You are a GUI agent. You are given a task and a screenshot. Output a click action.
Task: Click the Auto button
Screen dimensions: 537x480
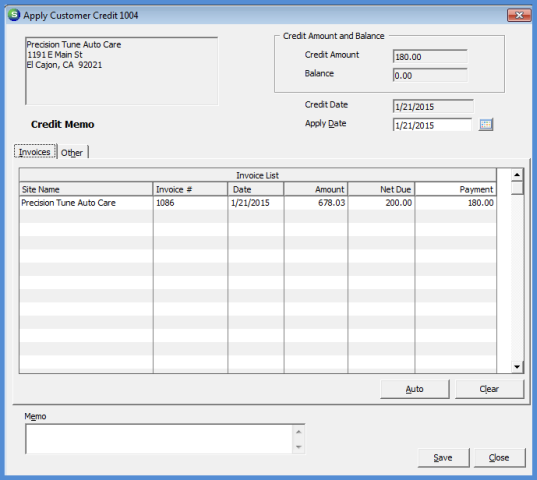(415, 389)
